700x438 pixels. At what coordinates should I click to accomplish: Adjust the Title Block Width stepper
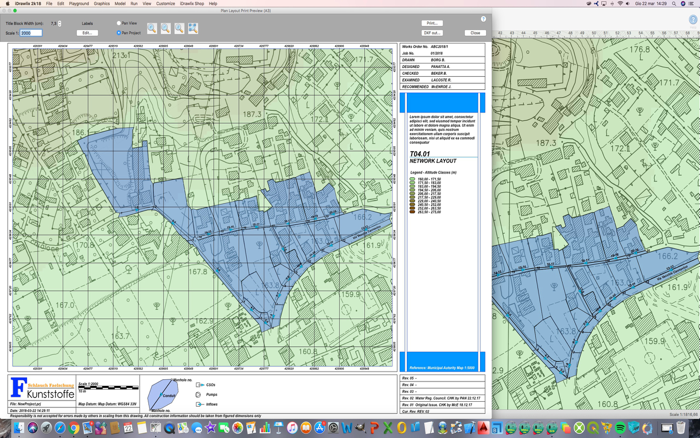pyautogui.click(x=60, y=23)
